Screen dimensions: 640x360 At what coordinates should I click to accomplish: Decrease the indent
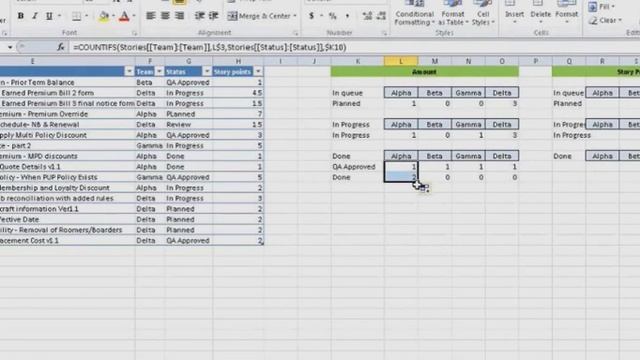tap(199, 16)
